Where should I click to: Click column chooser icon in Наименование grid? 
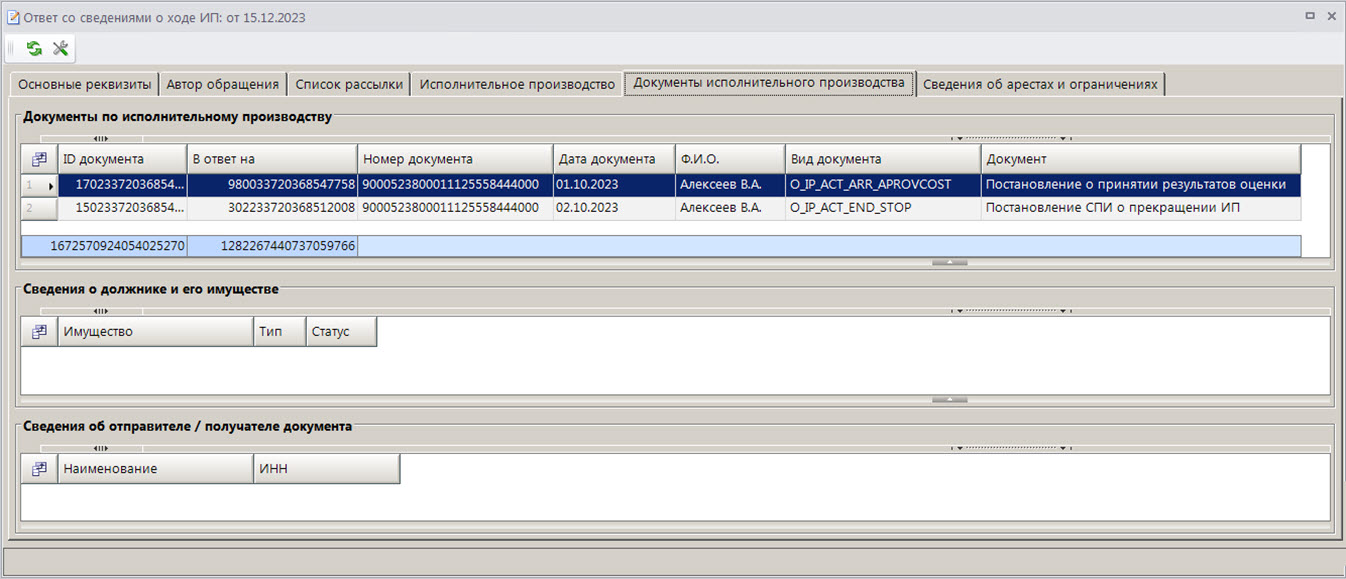coord(39,469)
